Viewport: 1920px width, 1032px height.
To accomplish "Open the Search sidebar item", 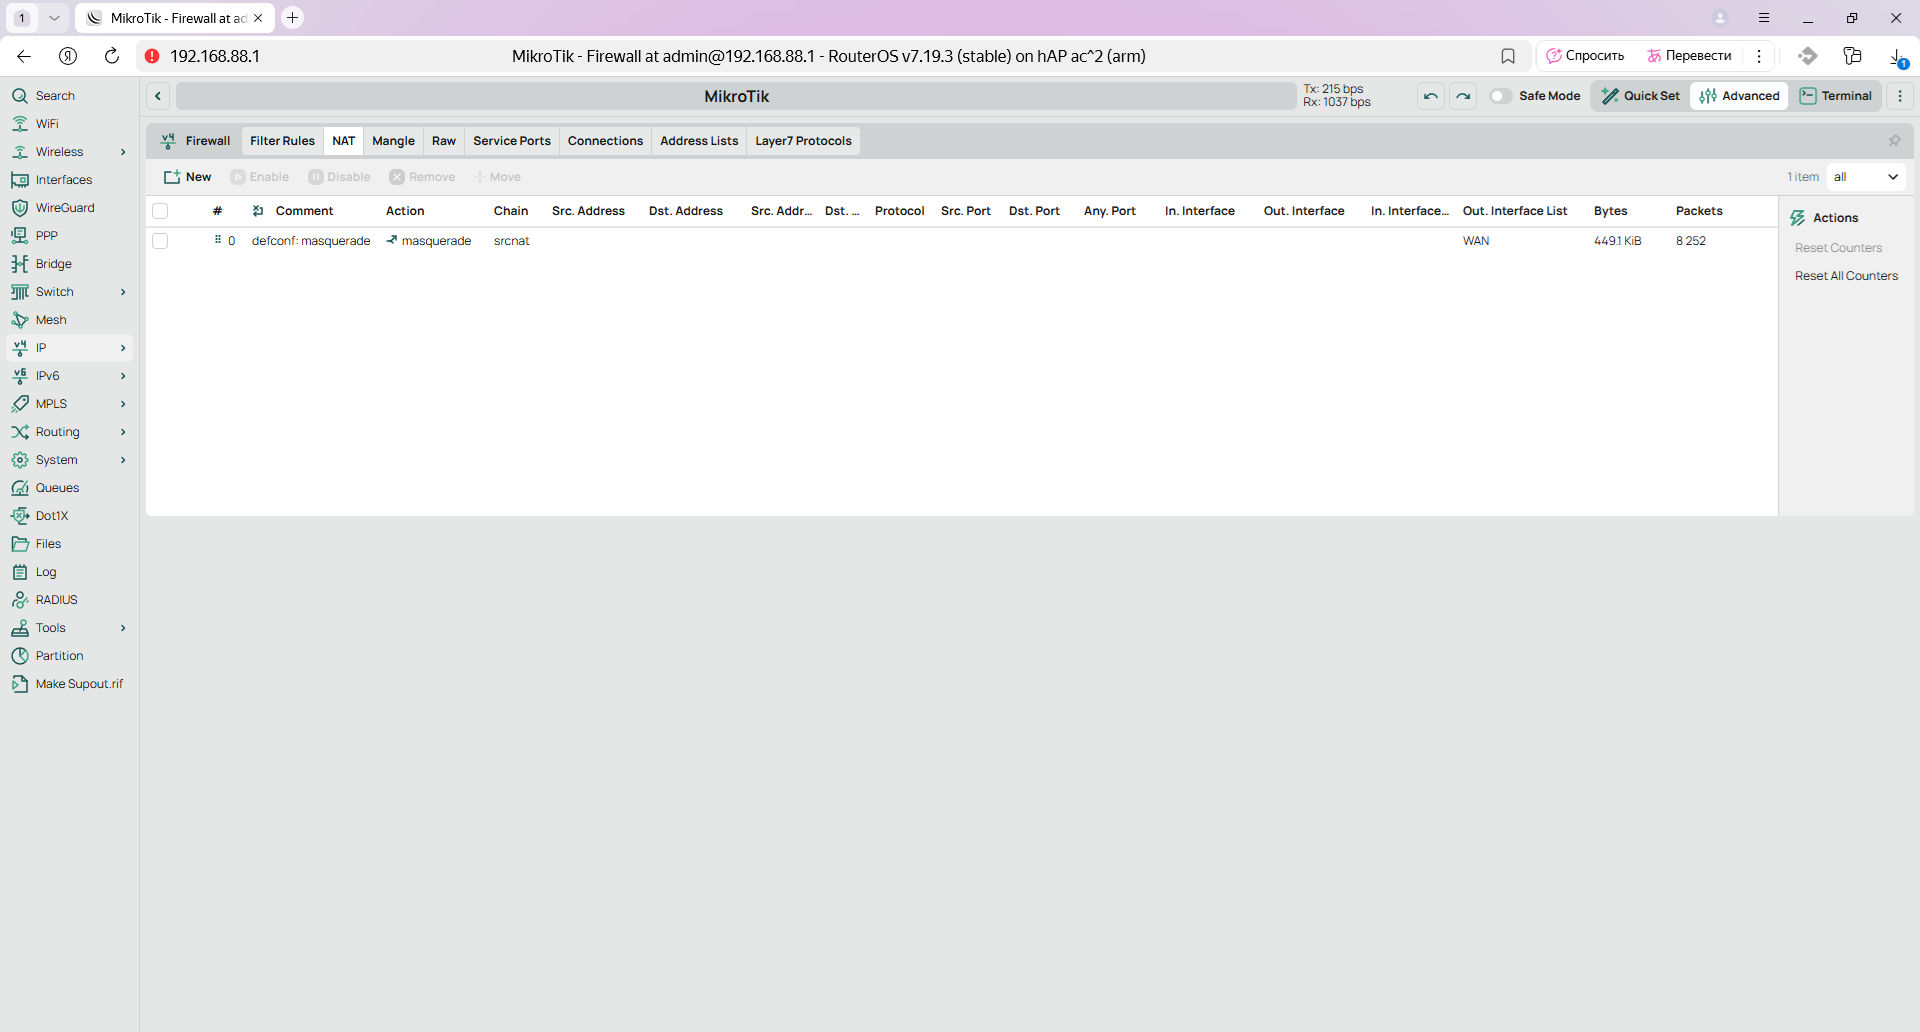I will pos(55,96).
